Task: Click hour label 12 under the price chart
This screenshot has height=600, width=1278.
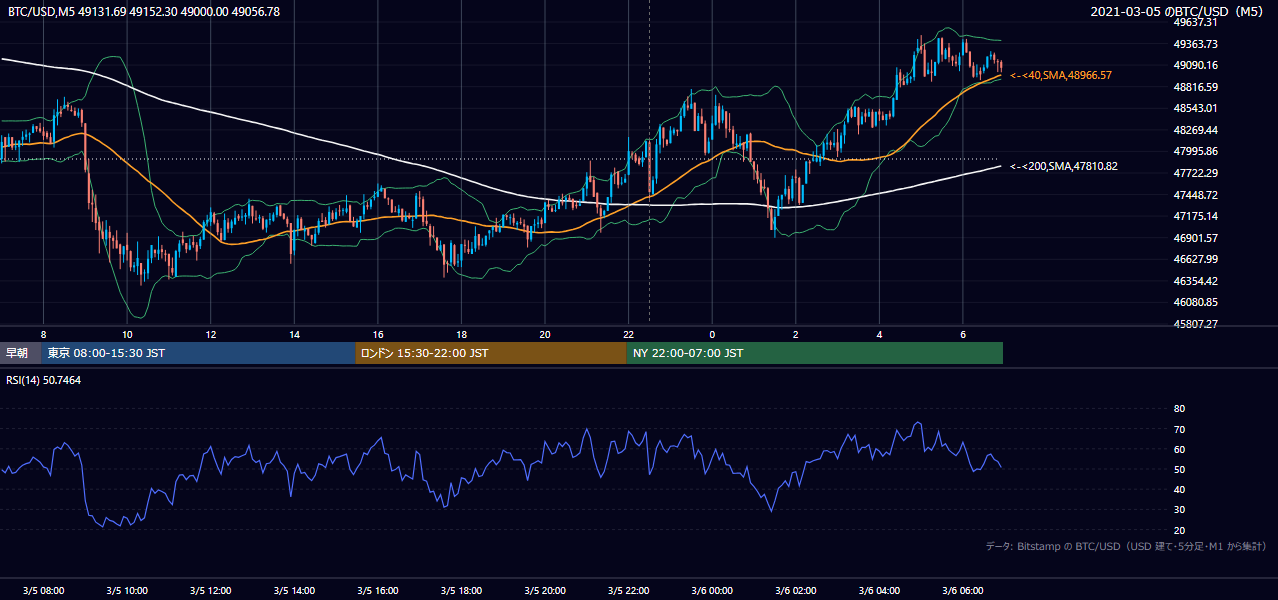Action: click(x=211, y=334)
